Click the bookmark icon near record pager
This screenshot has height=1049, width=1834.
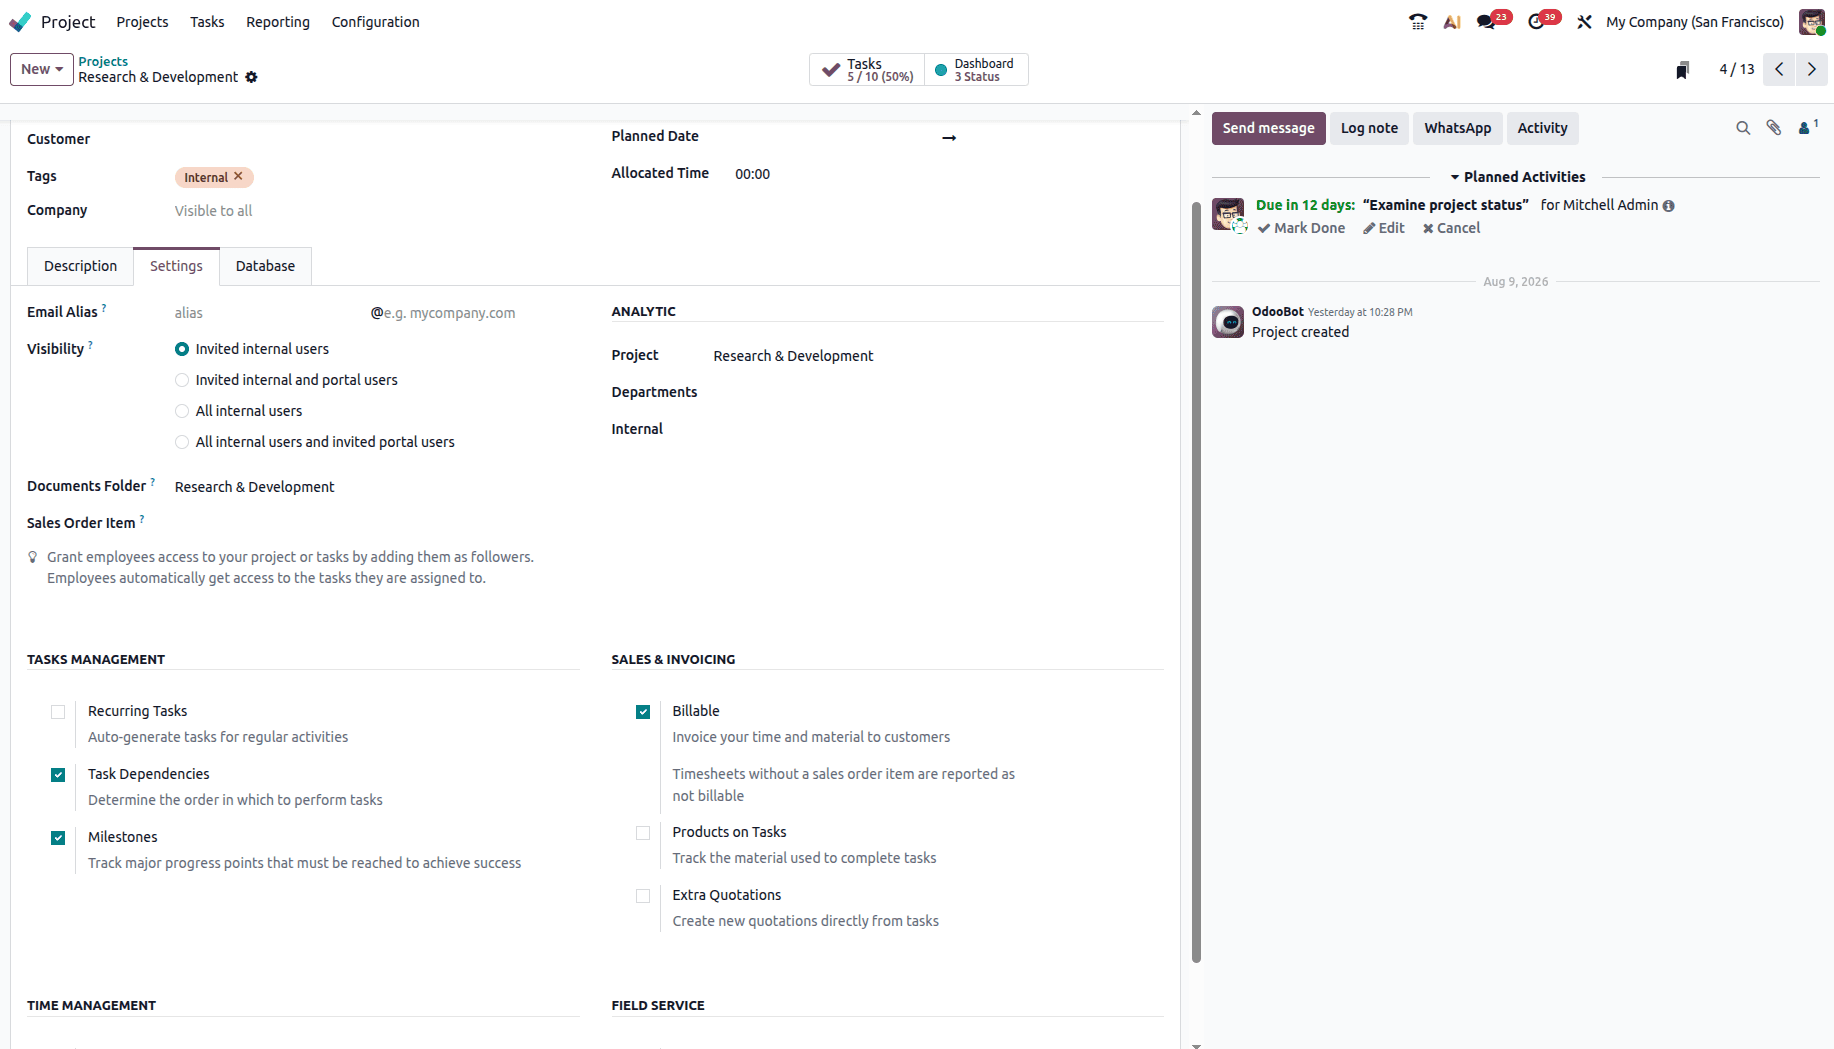(1683, 70)
